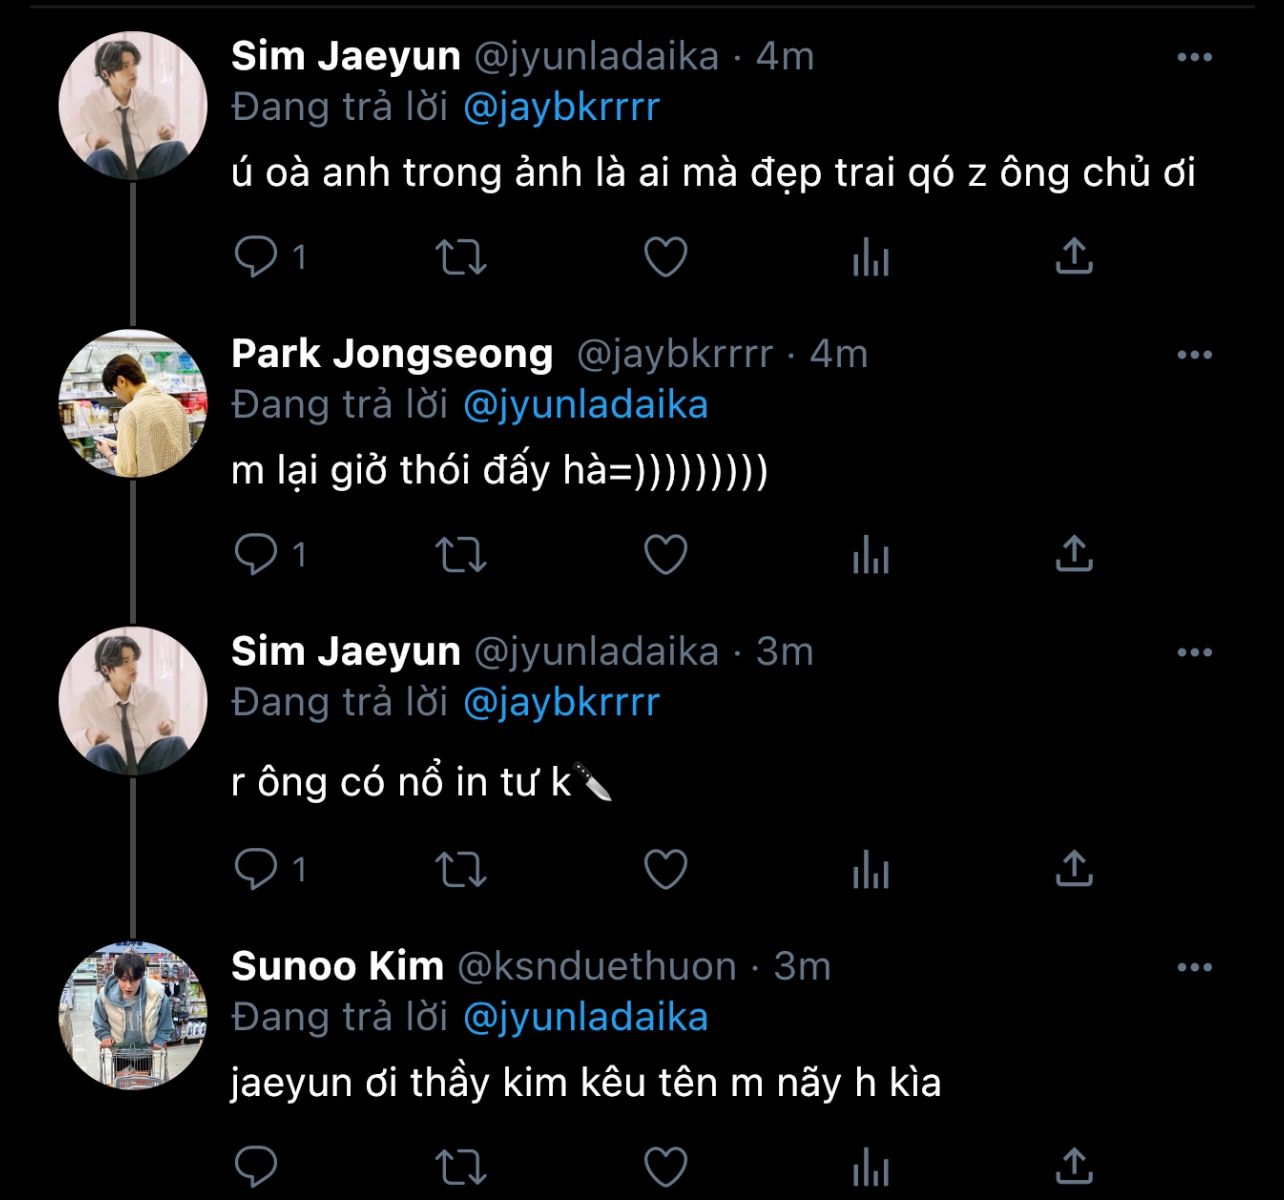Open more options on Park Jongseong's tweet
1284x1200 pixels.
pos(1194,355)
